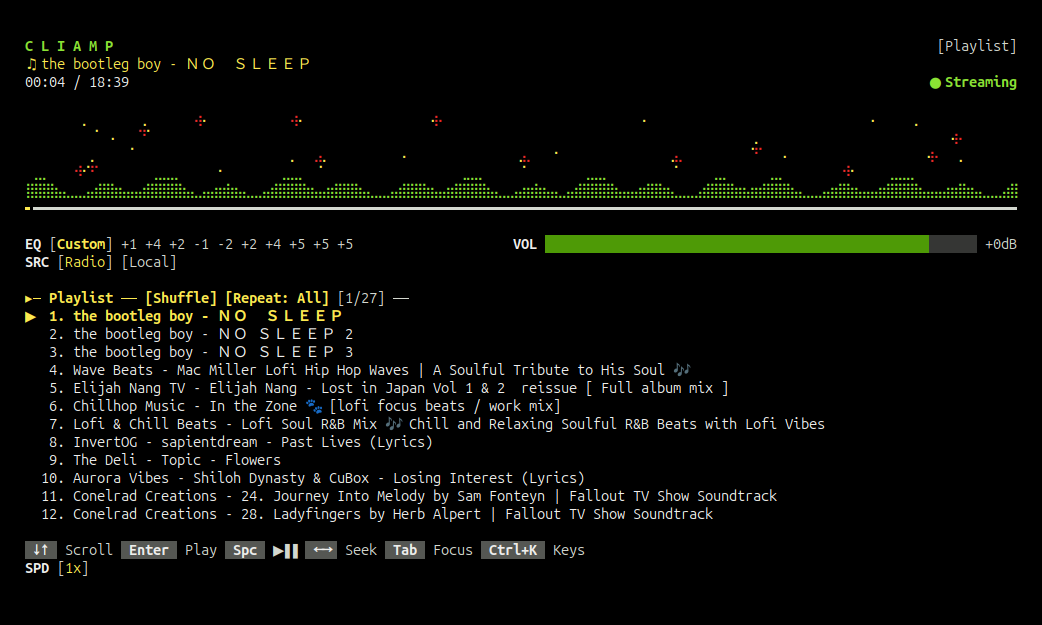Select track 9 The Deli Flowers
This screenshot has width=1042, height=625.
point(165,459)
